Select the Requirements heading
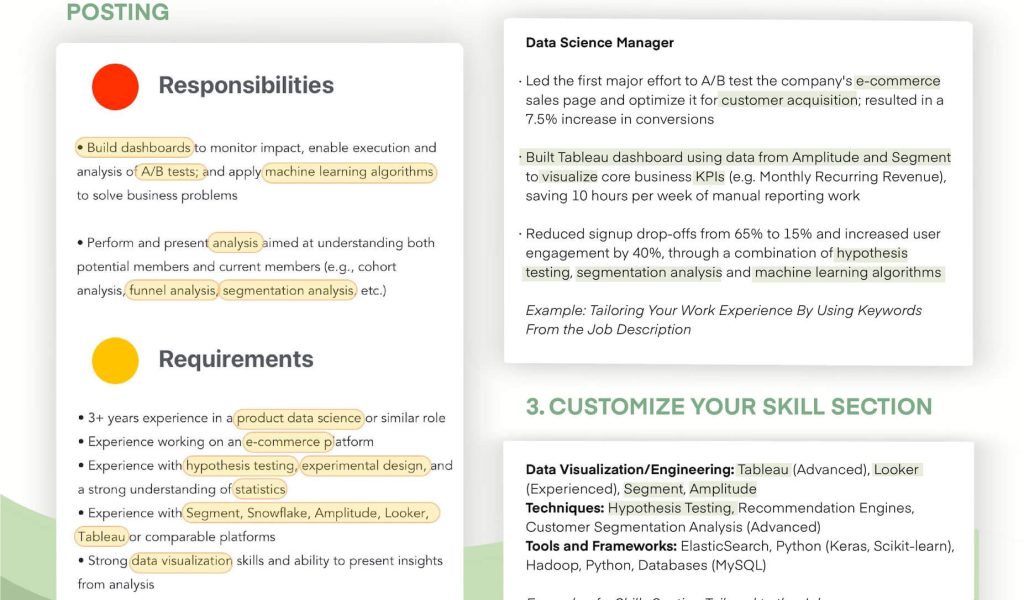Viewport: 1024px width, 600px height. point(236,360)
